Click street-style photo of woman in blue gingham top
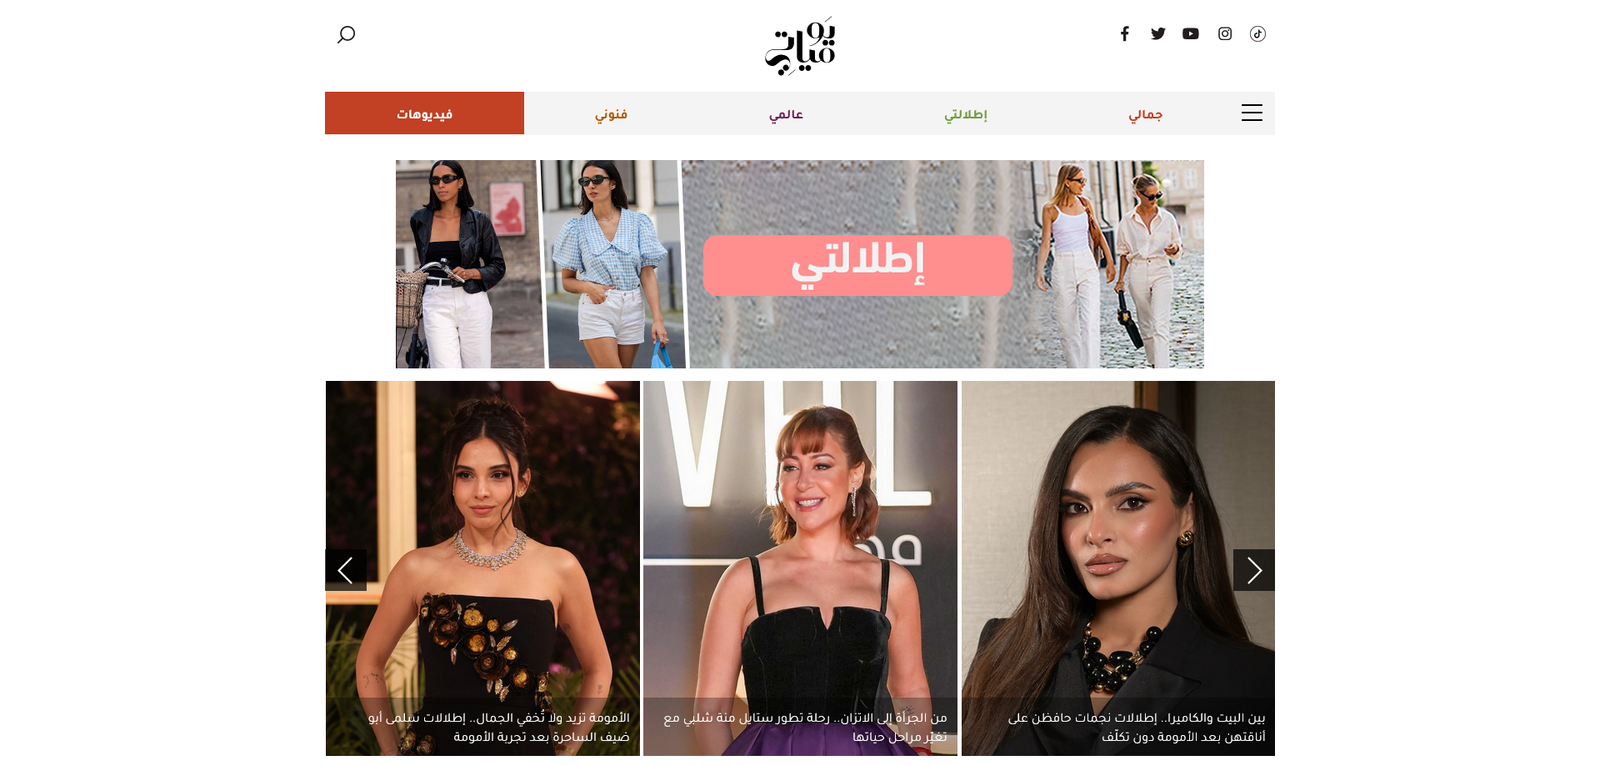Screen dimensions: 1600x766 [612, 264]
